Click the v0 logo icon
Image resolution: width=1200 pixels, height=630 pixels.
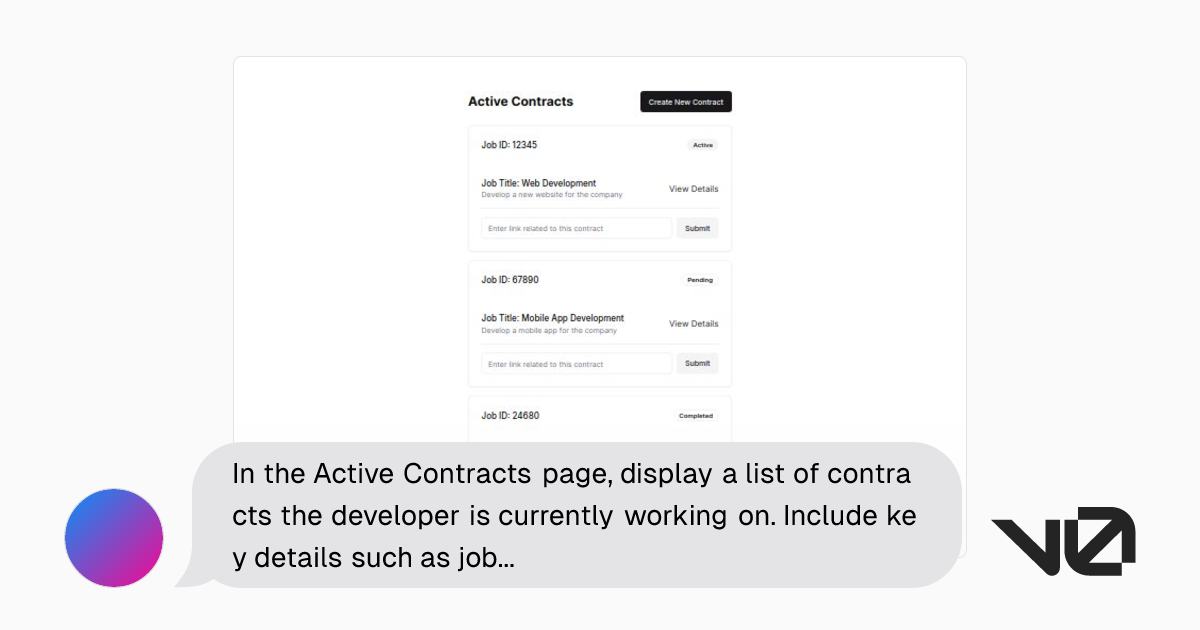[1063, 538]
